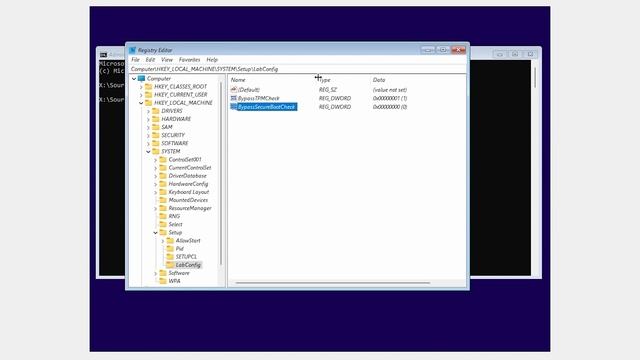640x360 pixels.
Task: Select the WPA key in tree
Action: tap(174, 281)
